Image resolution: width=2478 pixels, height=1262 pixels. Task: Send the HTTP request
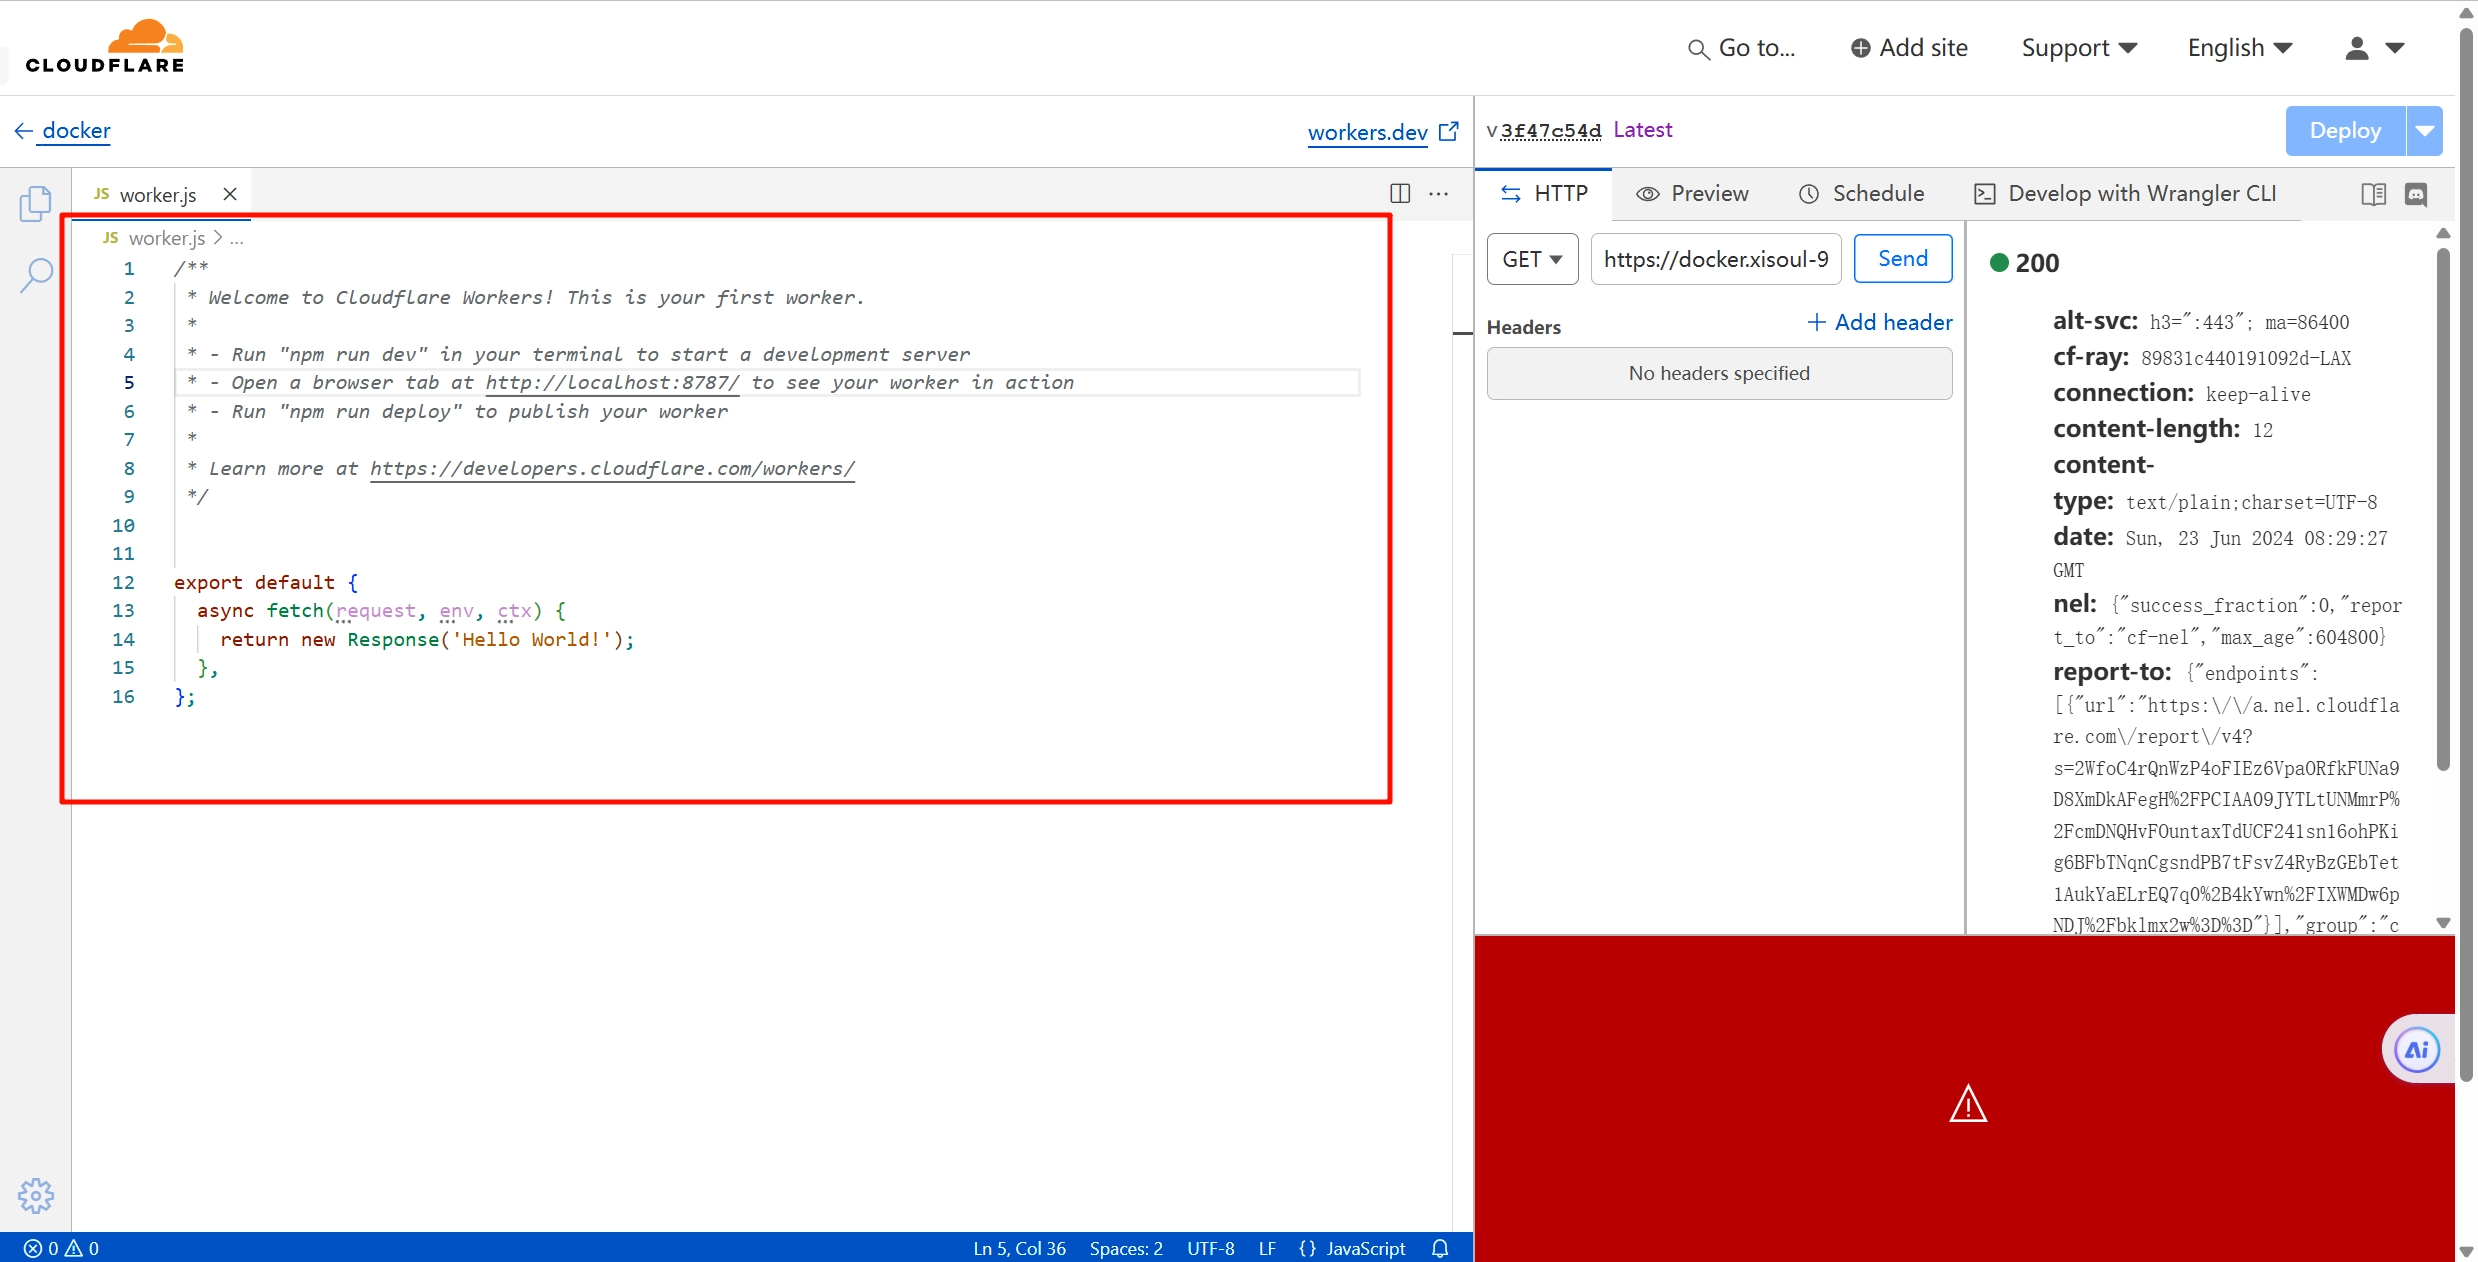[x=1902, y=259]
